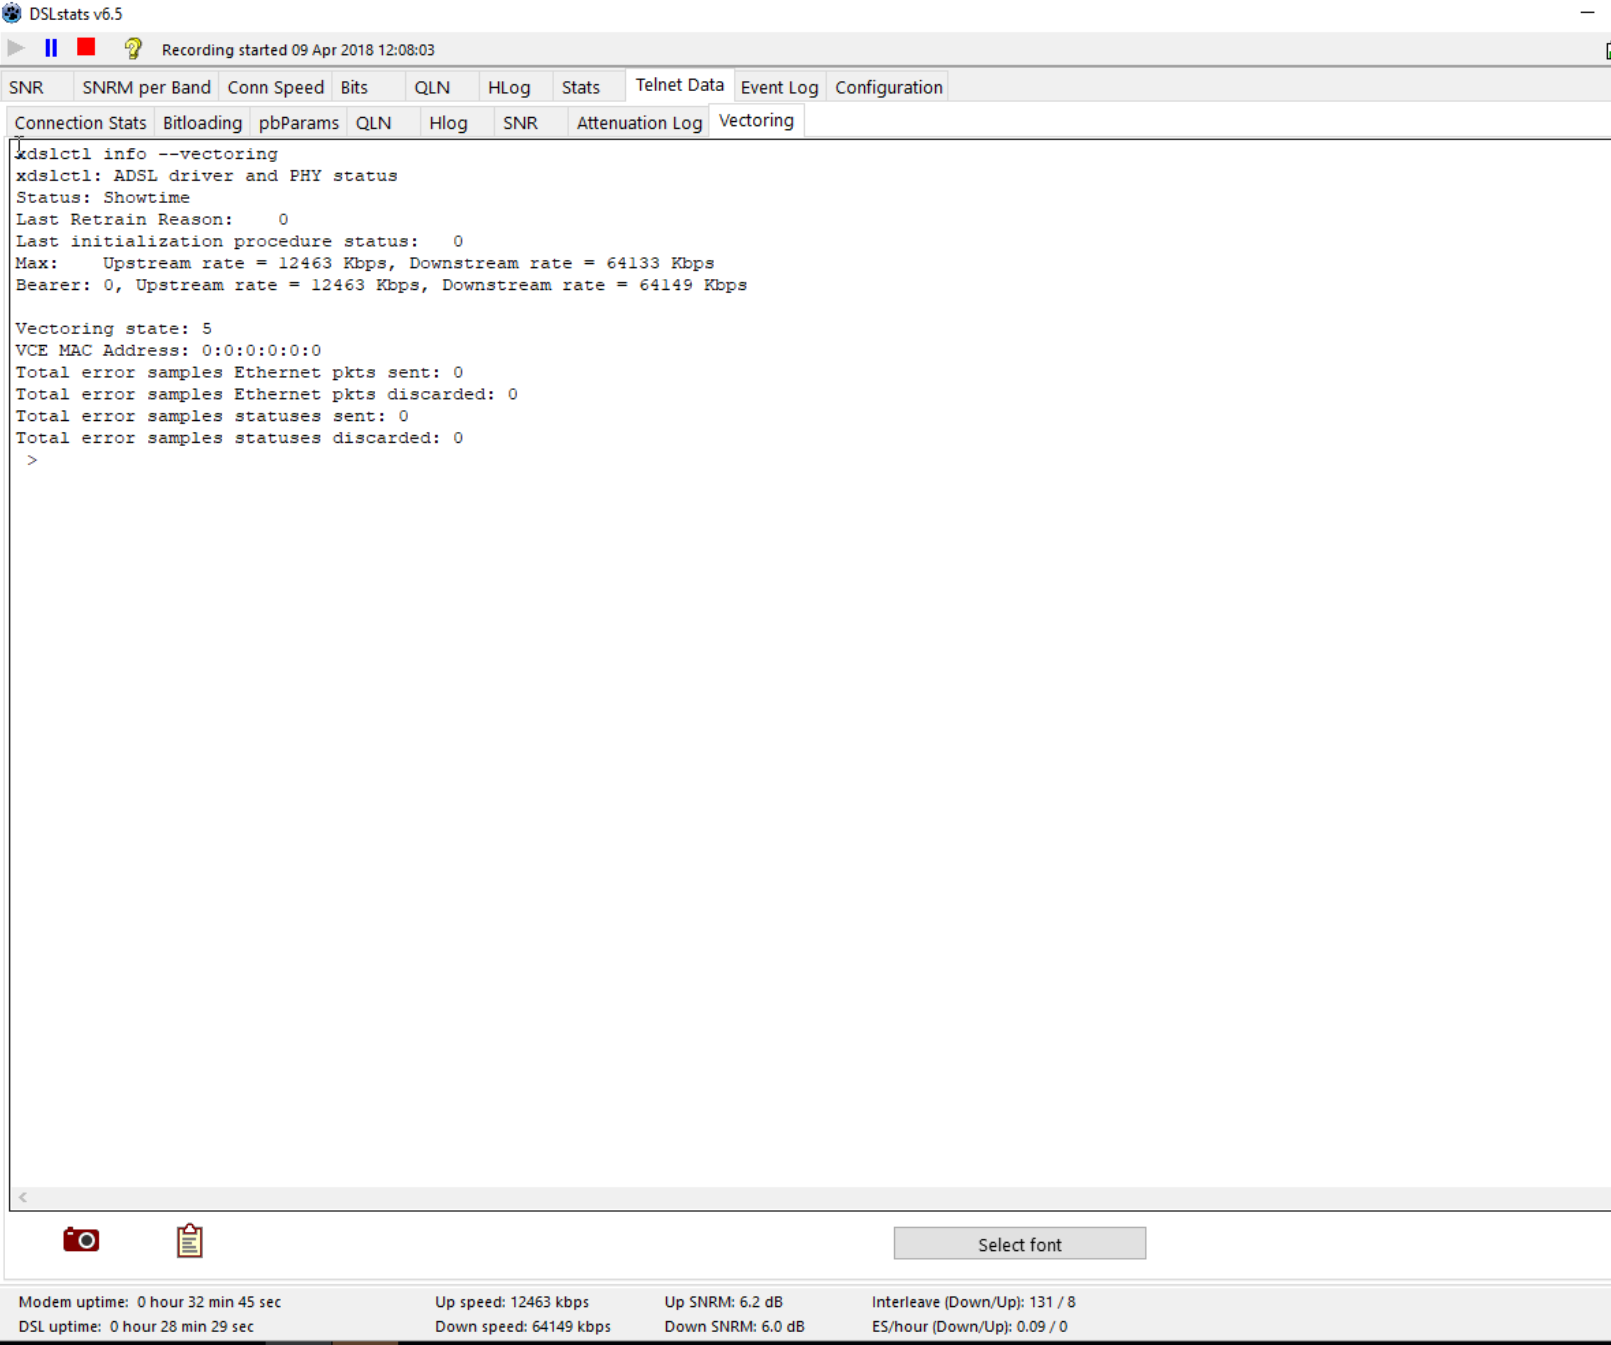The height and width of the screenshot is (1345, 1611).
Task: Select the Event Log tab
Action: (779, 87)
